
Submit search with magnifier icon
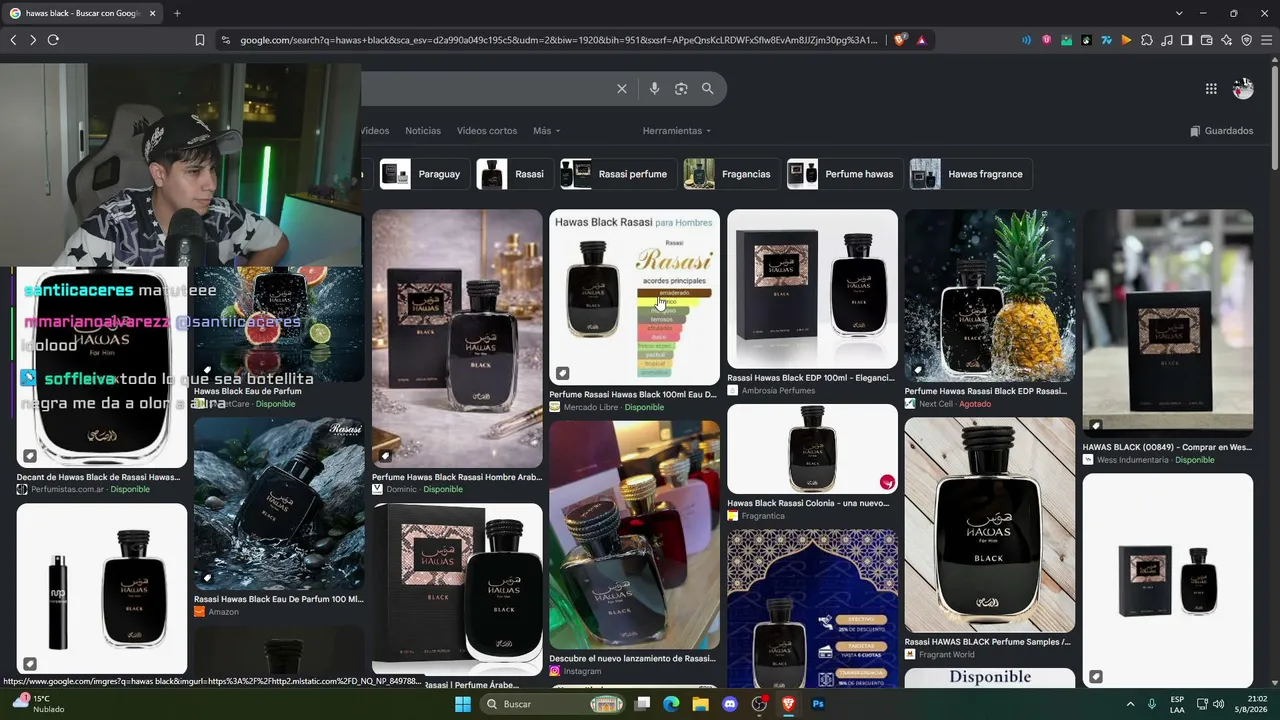click(708, 89)
